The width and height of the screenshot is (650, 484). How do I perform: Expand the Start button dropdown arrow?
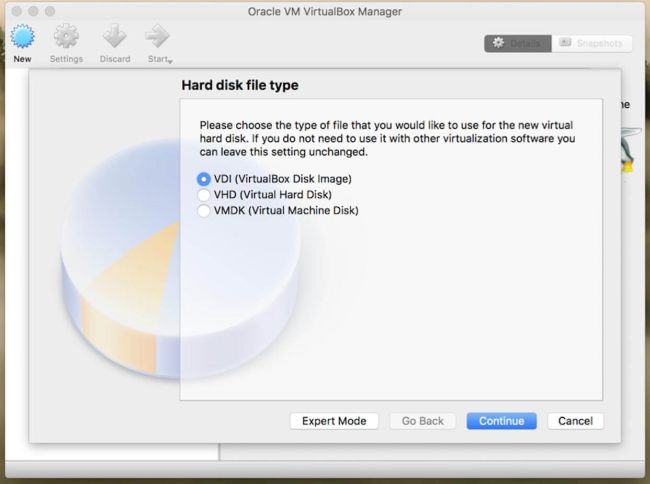(x=170, y=62)
